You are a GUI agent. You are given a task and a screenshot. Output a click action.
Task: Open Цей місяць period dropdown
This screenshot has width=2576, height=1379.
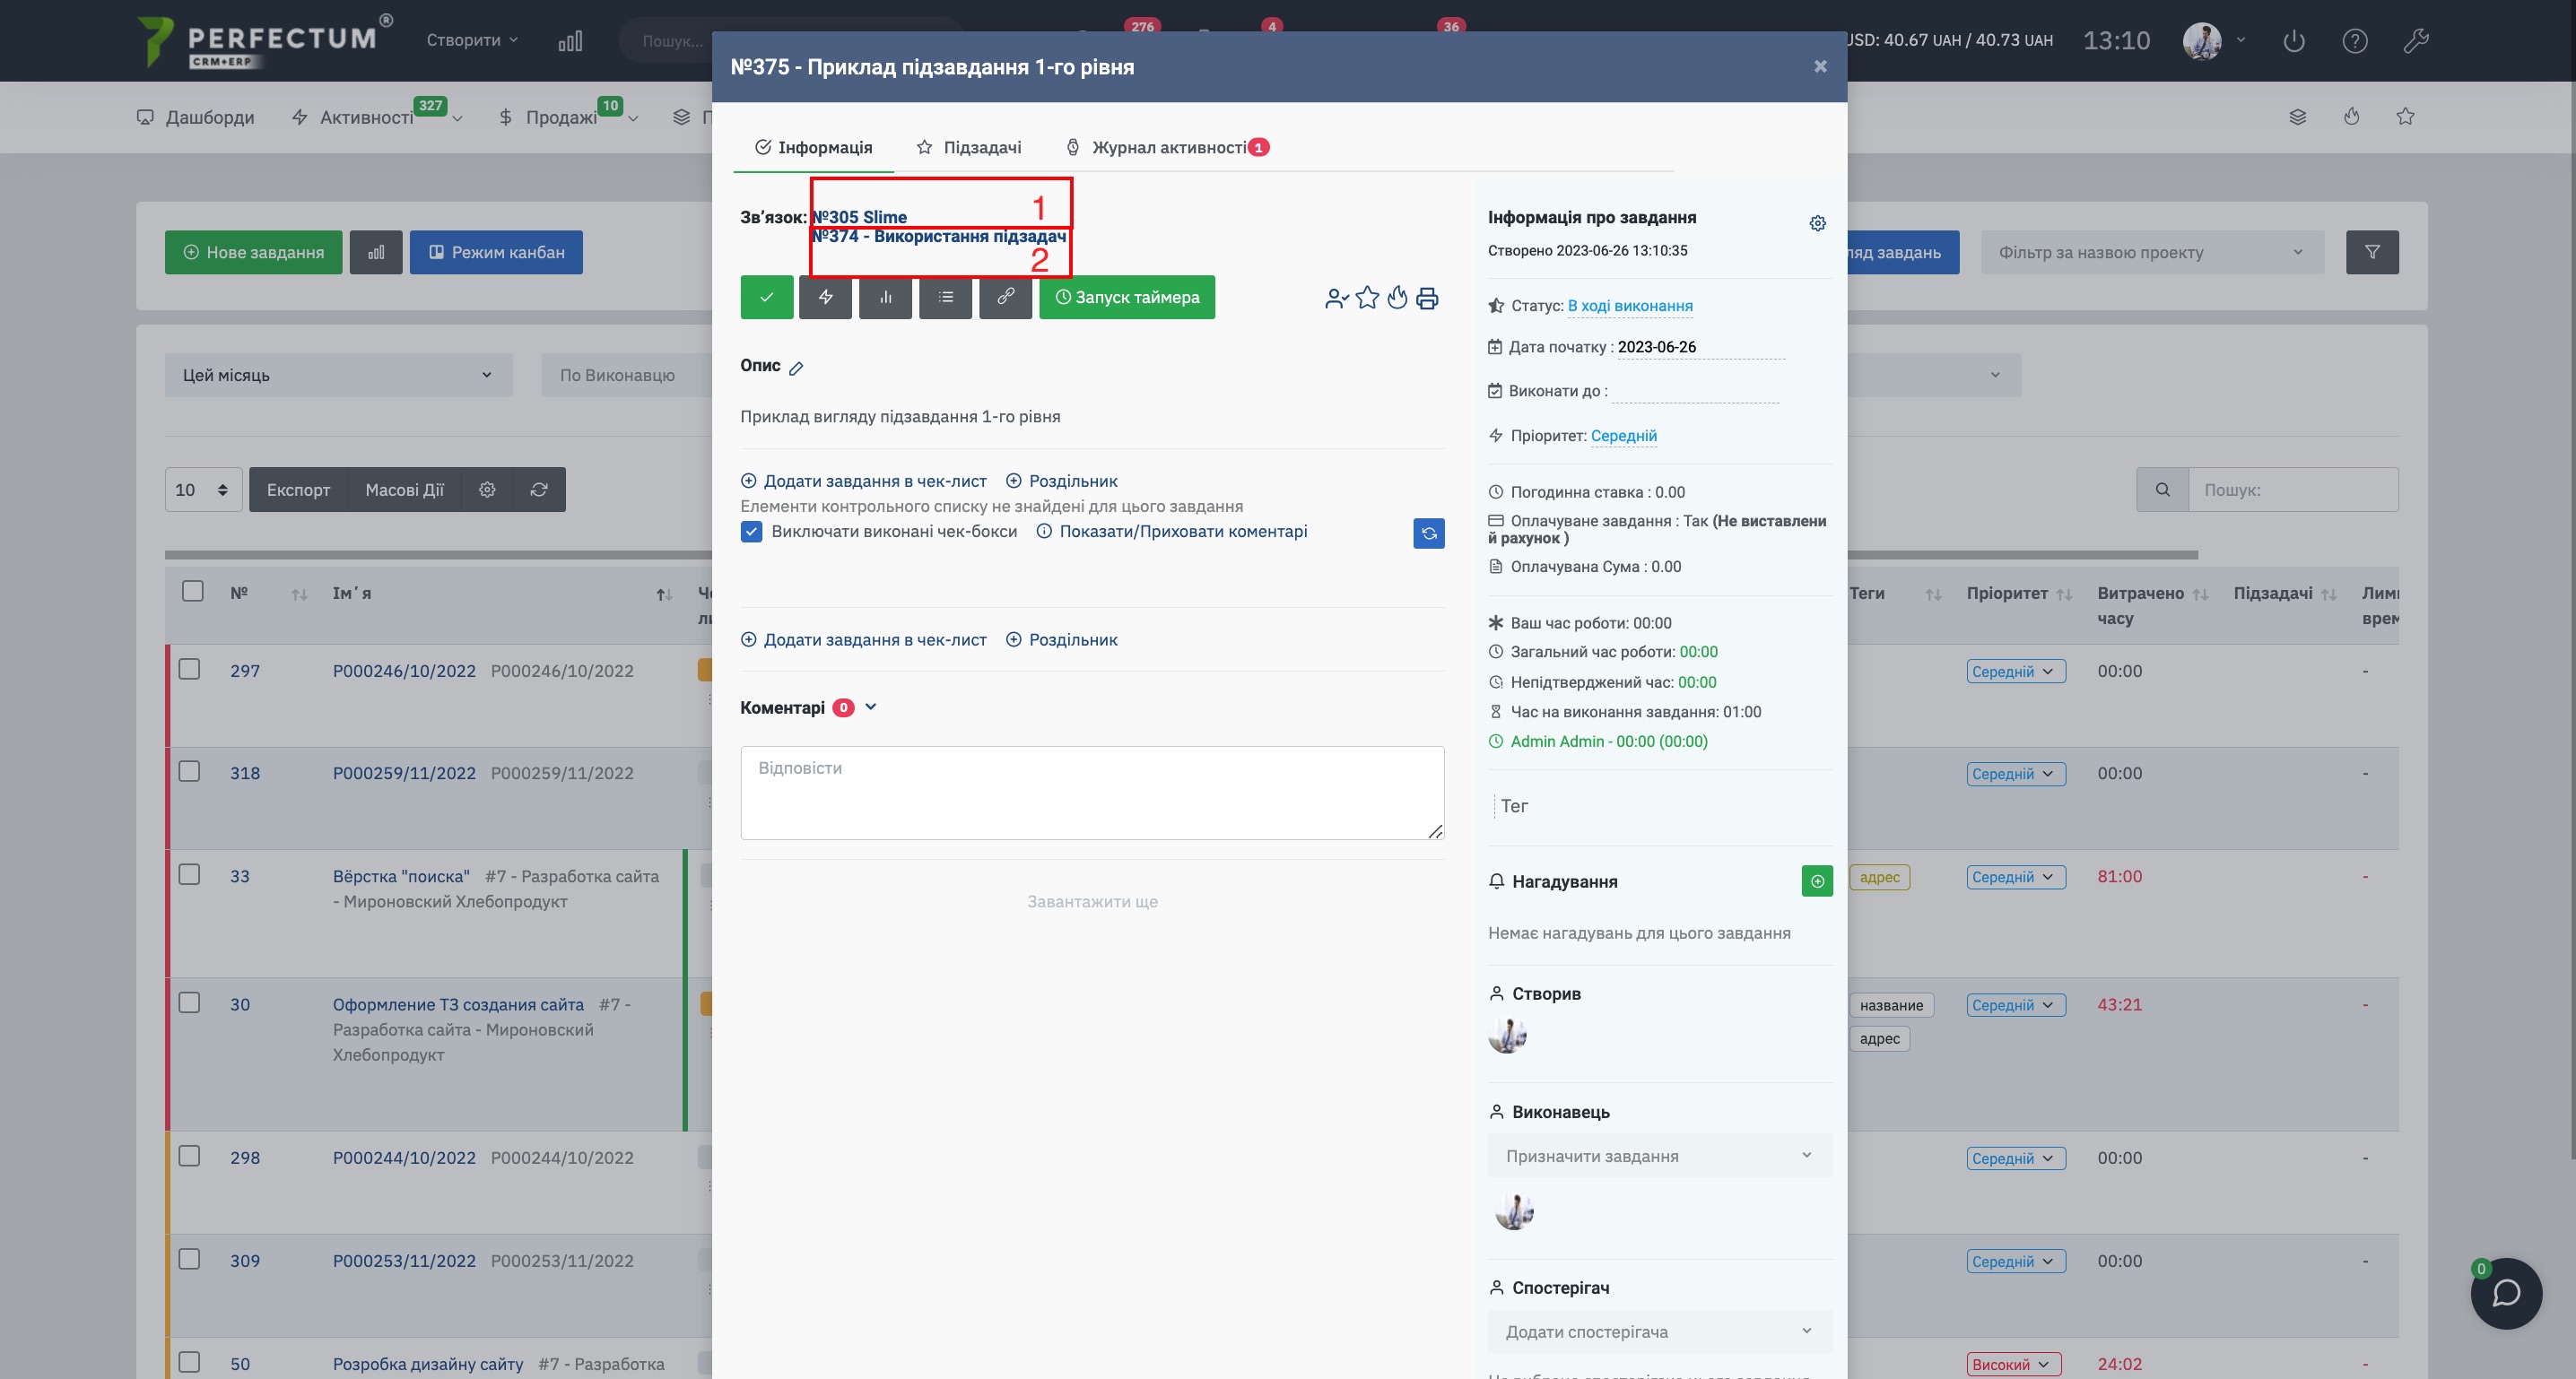(338, 375)
